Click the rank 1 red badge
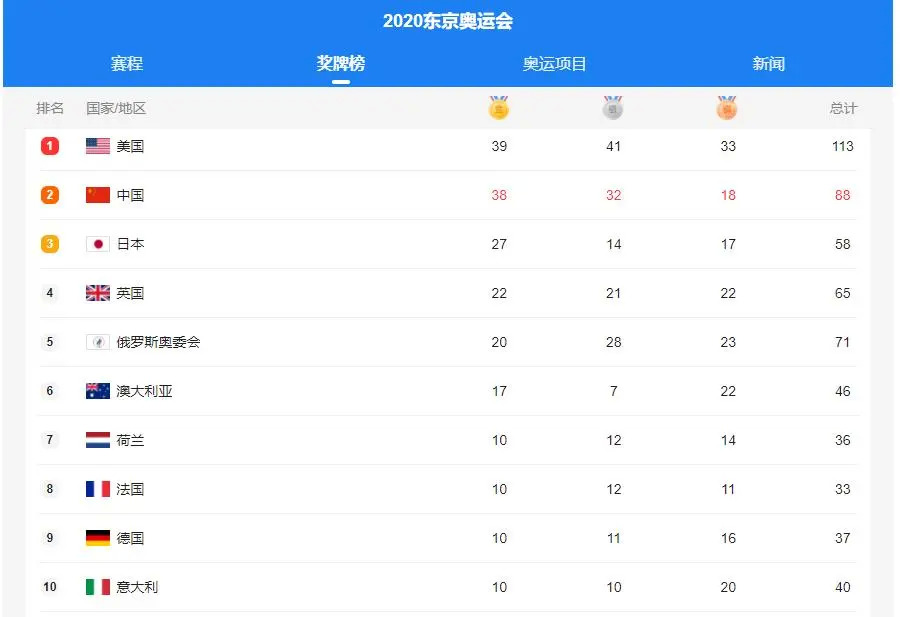Viewport: 900px width, 617px height. click(50, 146)
